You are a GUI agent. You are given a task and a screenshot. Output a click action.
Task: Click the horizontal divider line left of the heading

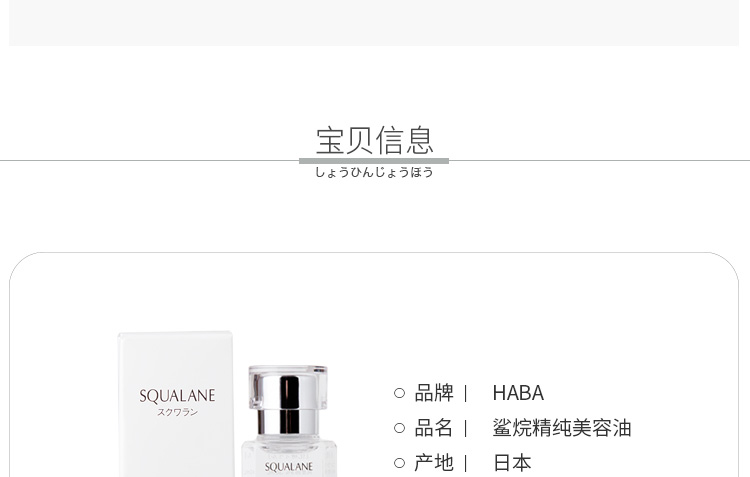coord(149,161)
